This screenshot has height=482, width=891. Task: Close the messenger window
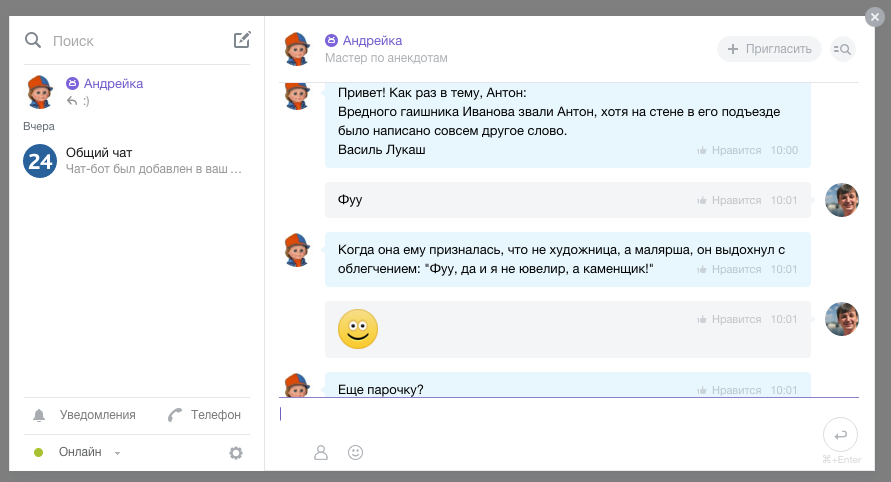[874, 16]
